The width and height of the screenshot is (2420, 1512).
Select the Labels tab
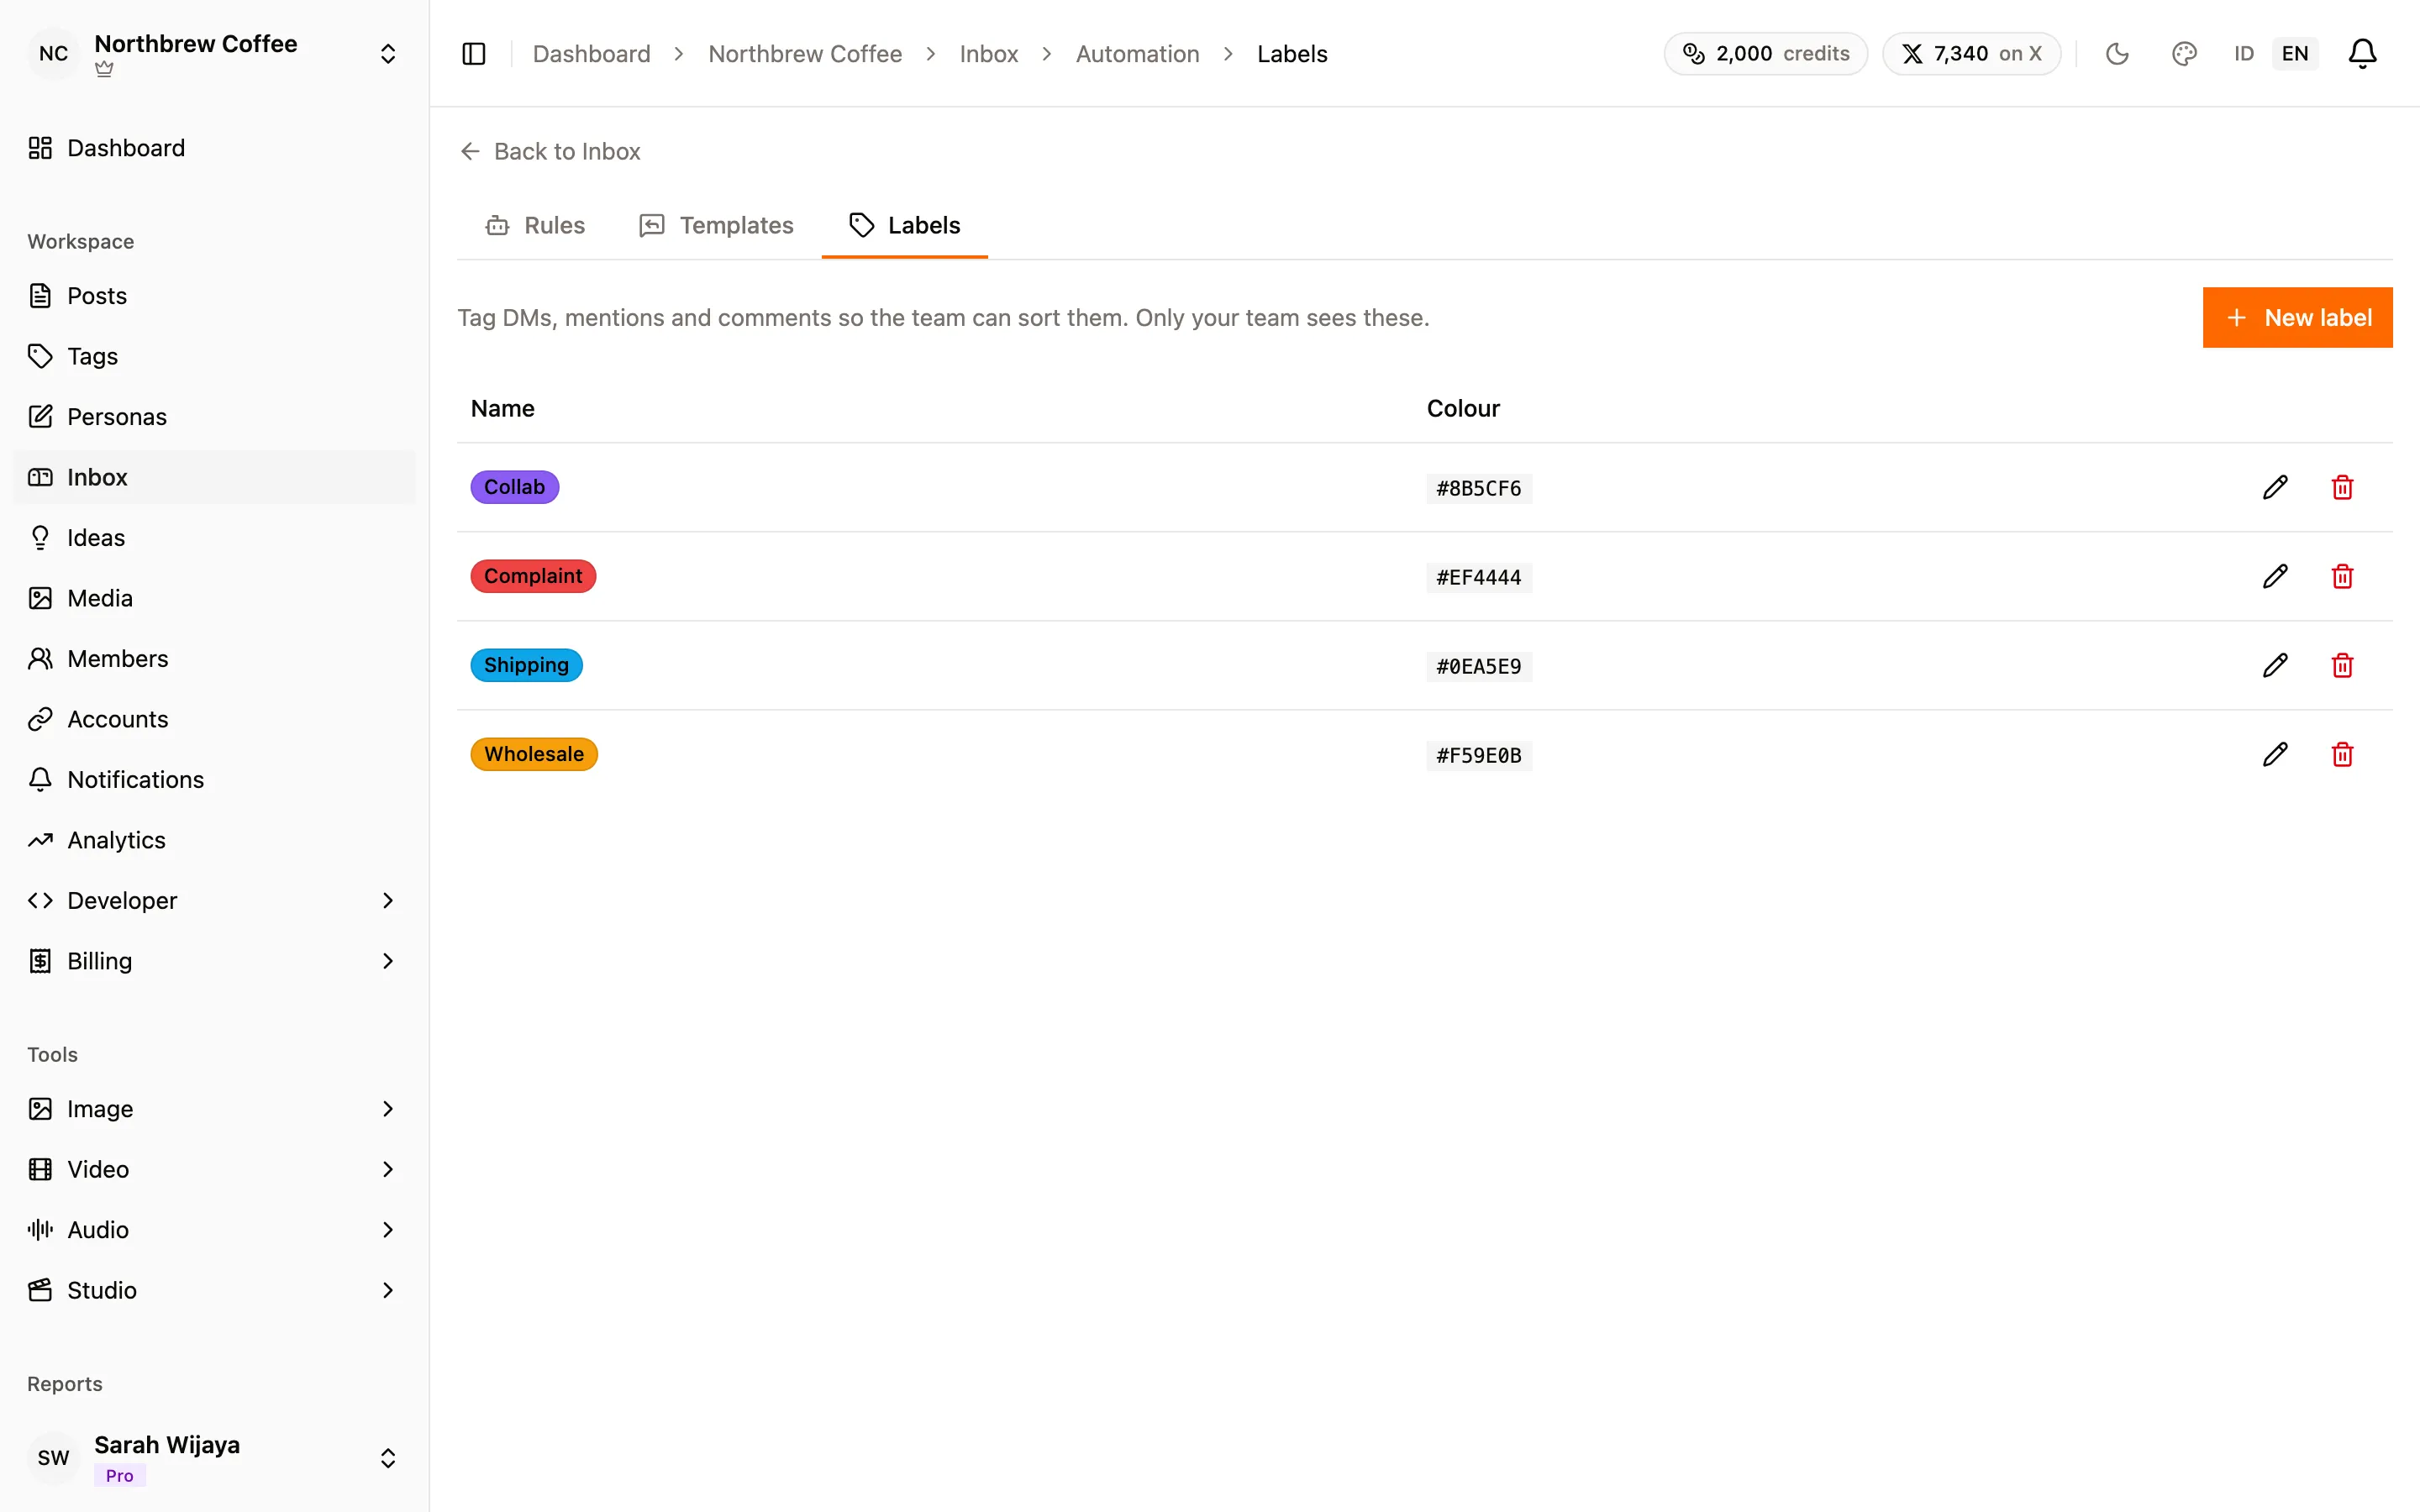click(904, 226)
